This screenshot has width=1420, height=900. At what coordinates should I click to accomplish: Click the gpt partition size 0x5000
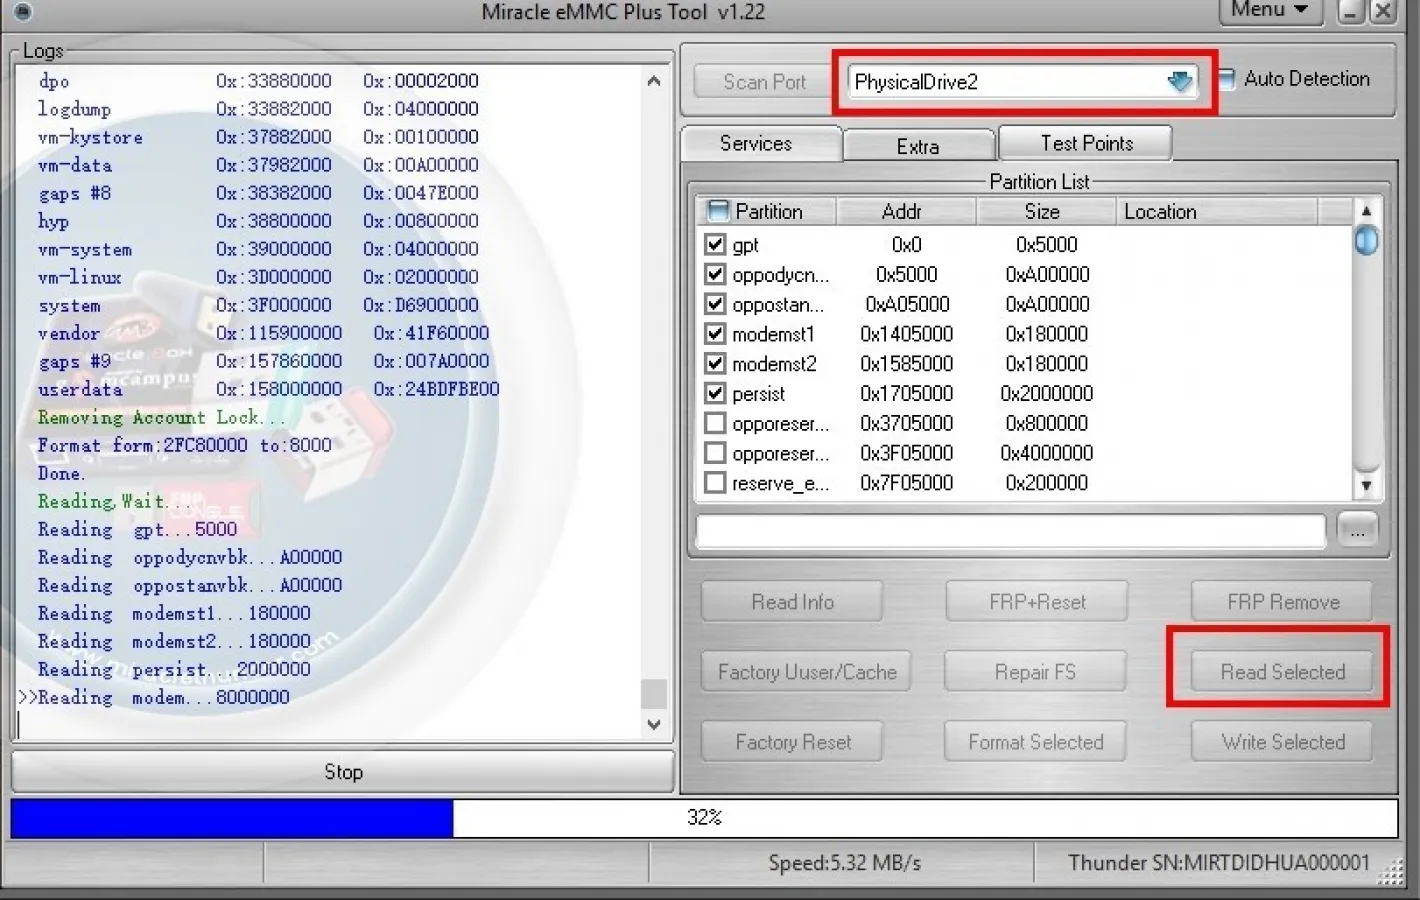coord(1046,244)
